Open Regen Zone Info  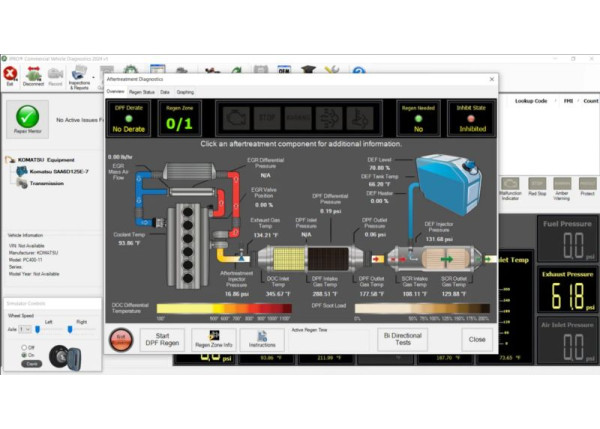[214, 339]
